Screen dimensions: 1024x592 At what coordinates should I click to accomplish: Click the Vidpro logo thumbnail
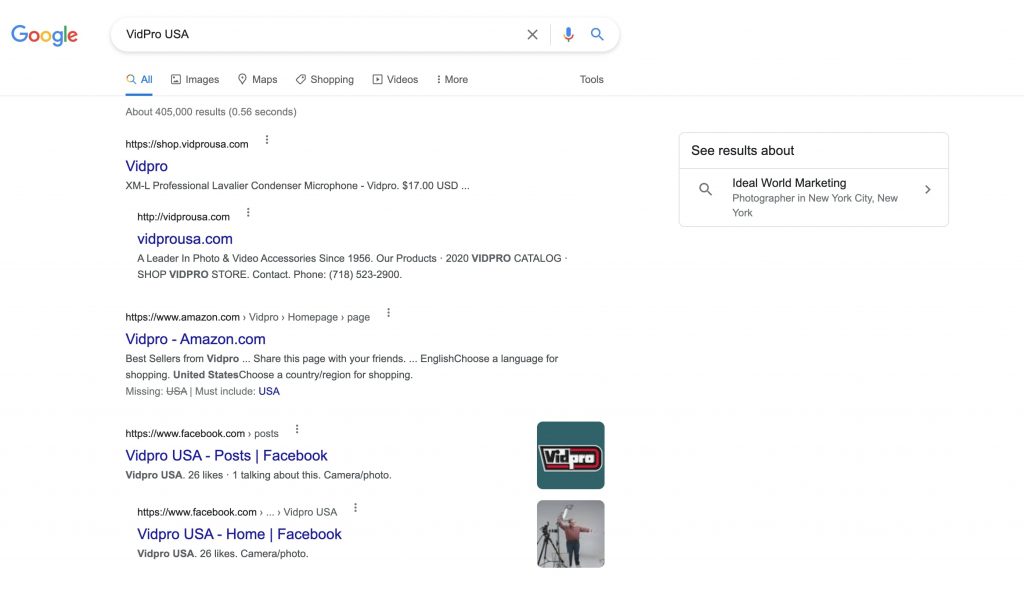[571, 455]
